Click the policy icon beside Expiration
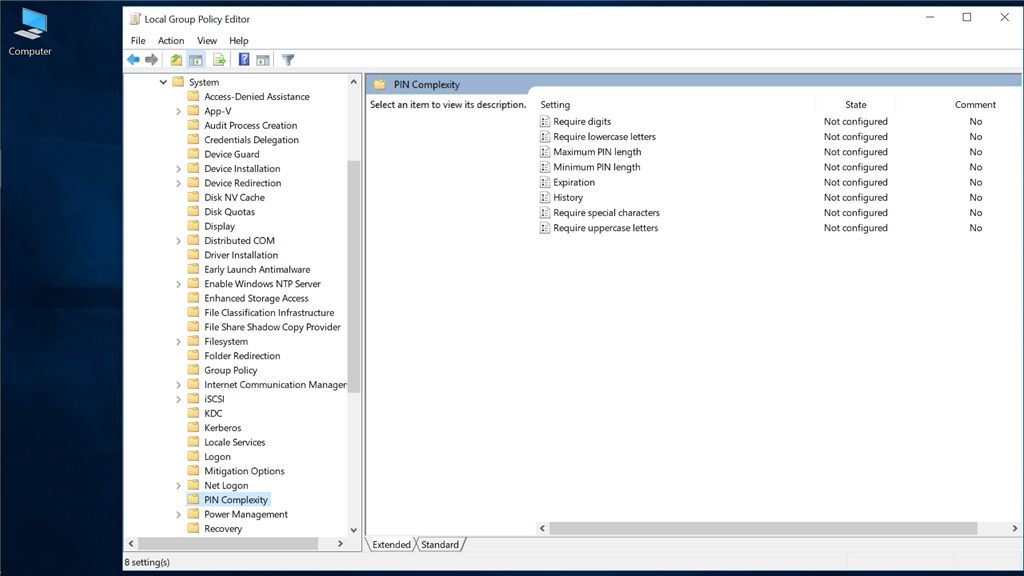This screenshot has height=576, width=1024. (545, 182)
